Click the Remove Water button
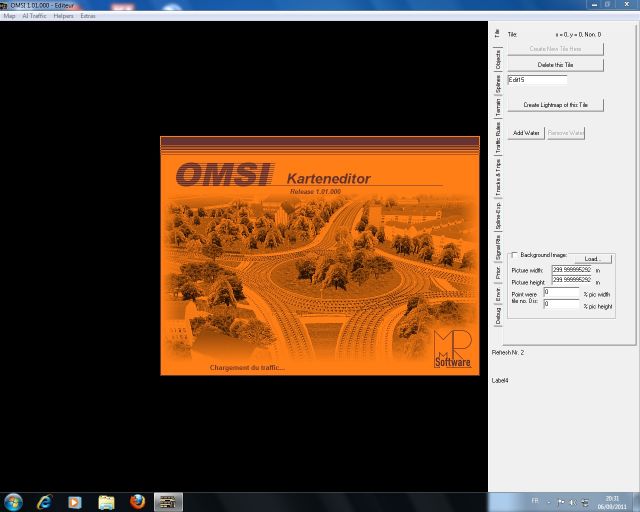The width and height of the screenshot is (640, 512). point(566,133)
